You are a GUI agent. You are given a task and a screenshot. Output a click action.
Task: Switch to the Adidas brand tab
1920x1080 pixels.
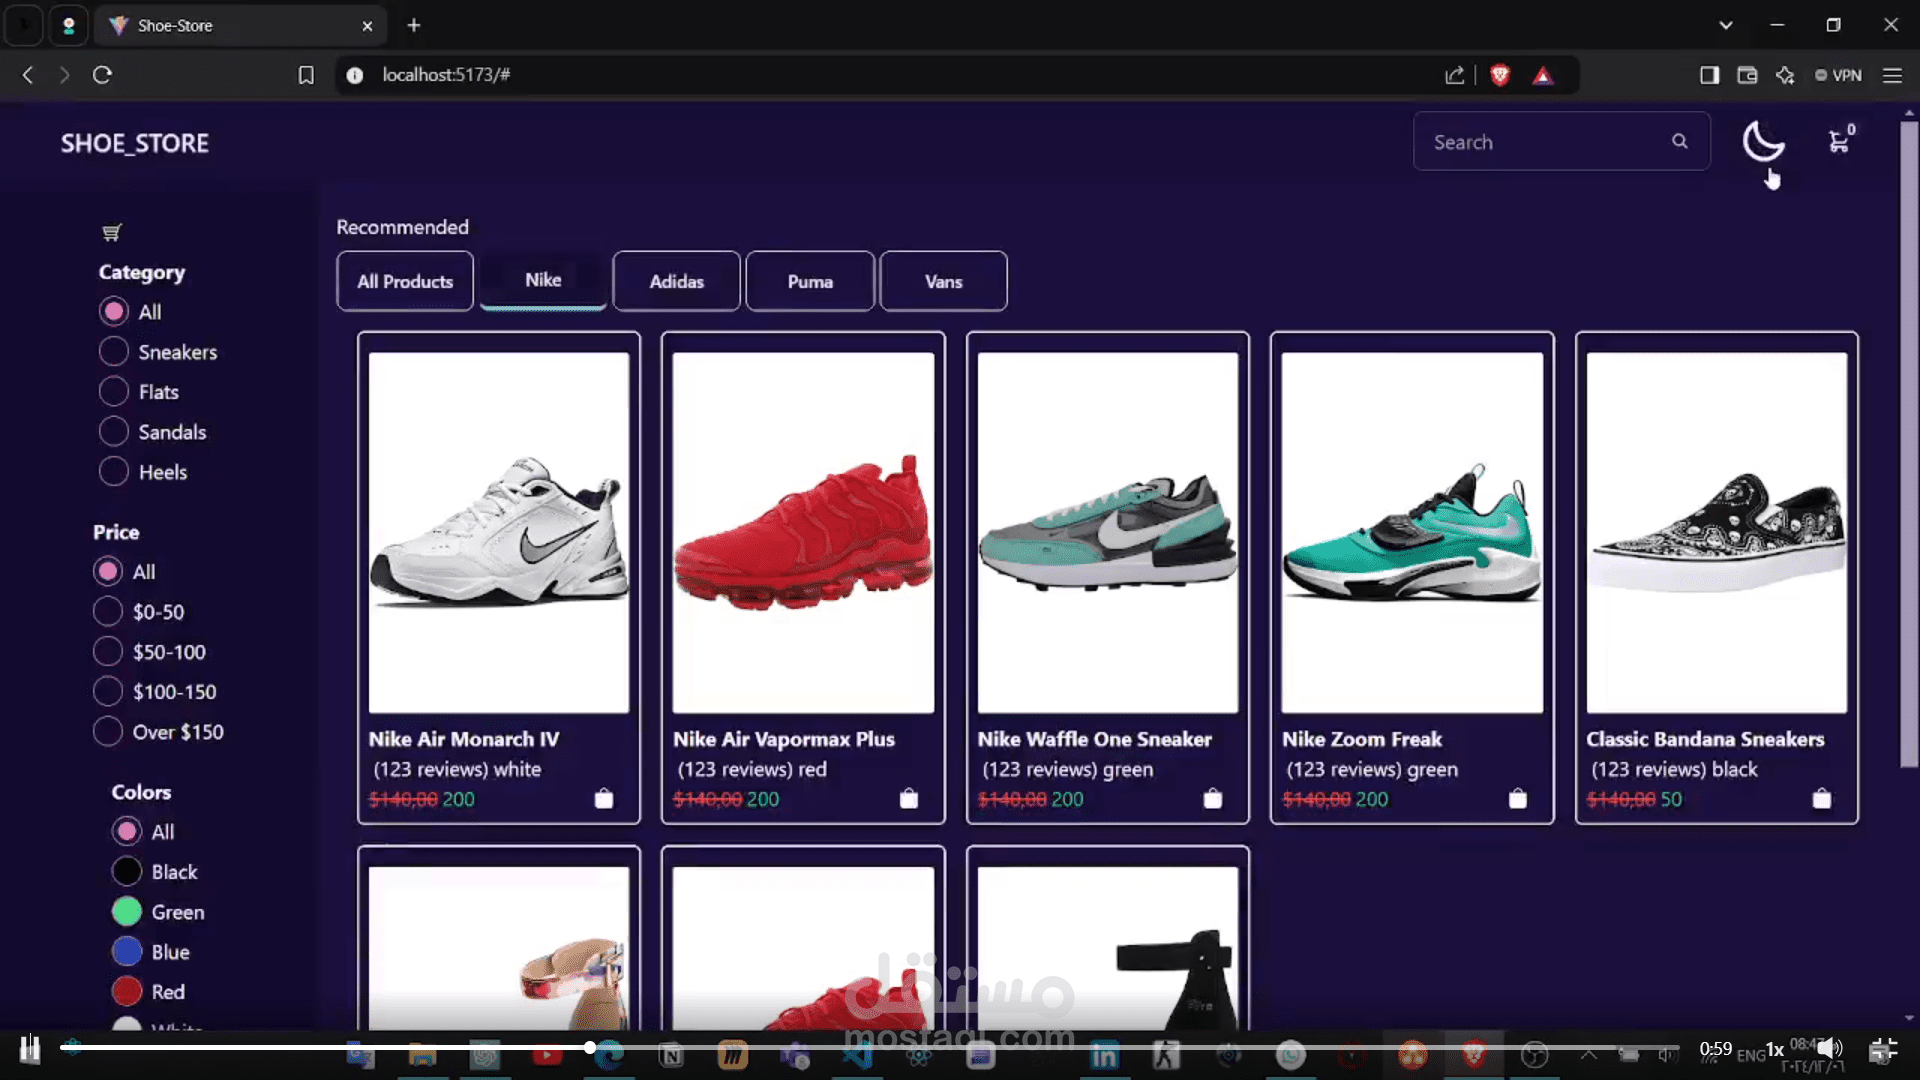click(x=676, y=282)
